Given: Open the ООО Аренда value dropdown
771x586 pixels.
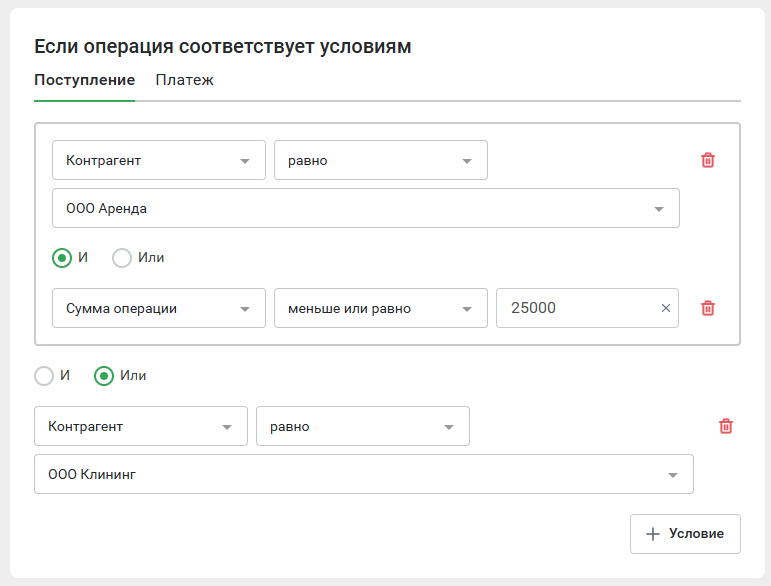Looking at the screenshot, I should pos(365,209).
